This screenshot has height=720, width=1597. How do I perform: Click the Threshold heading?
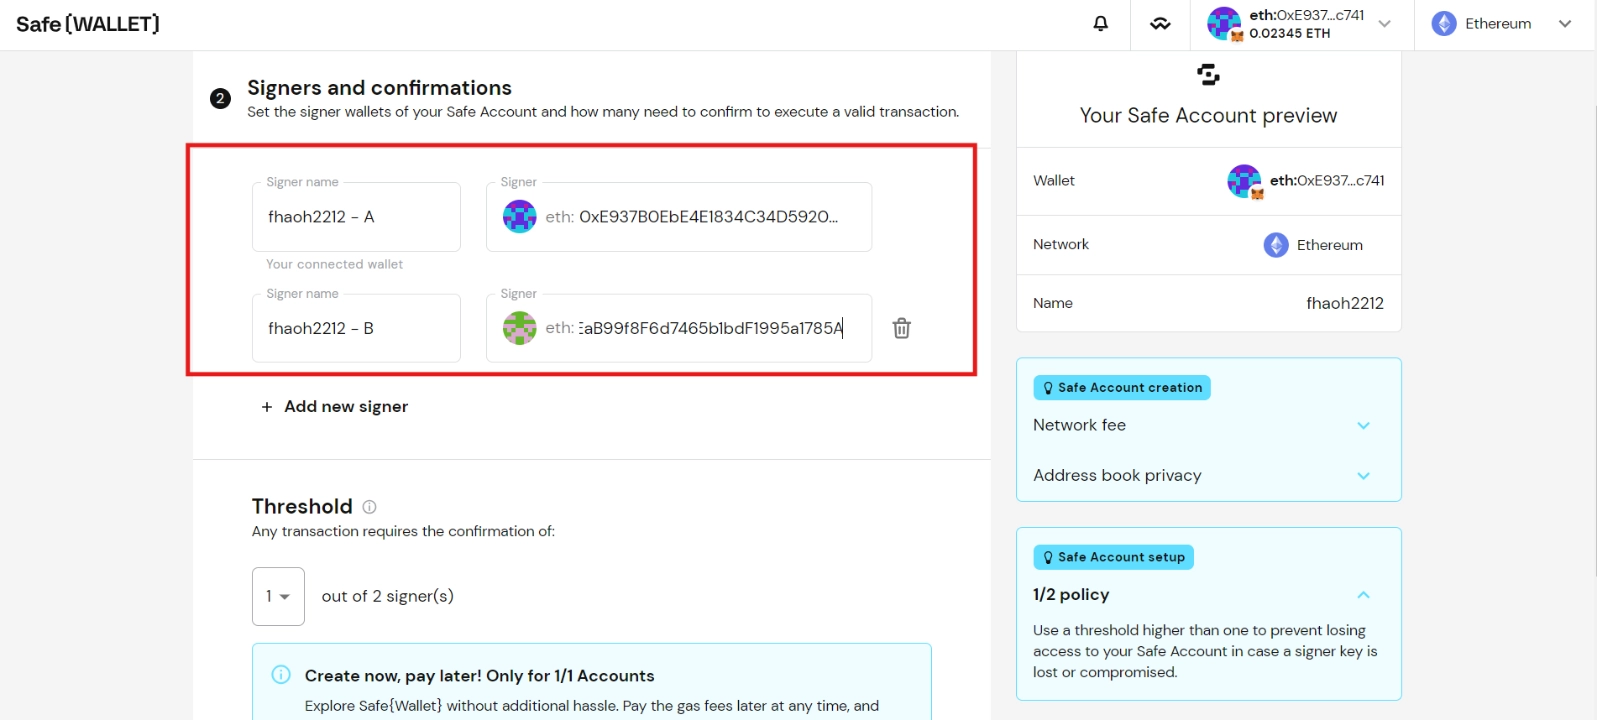(x=302, y=506)
